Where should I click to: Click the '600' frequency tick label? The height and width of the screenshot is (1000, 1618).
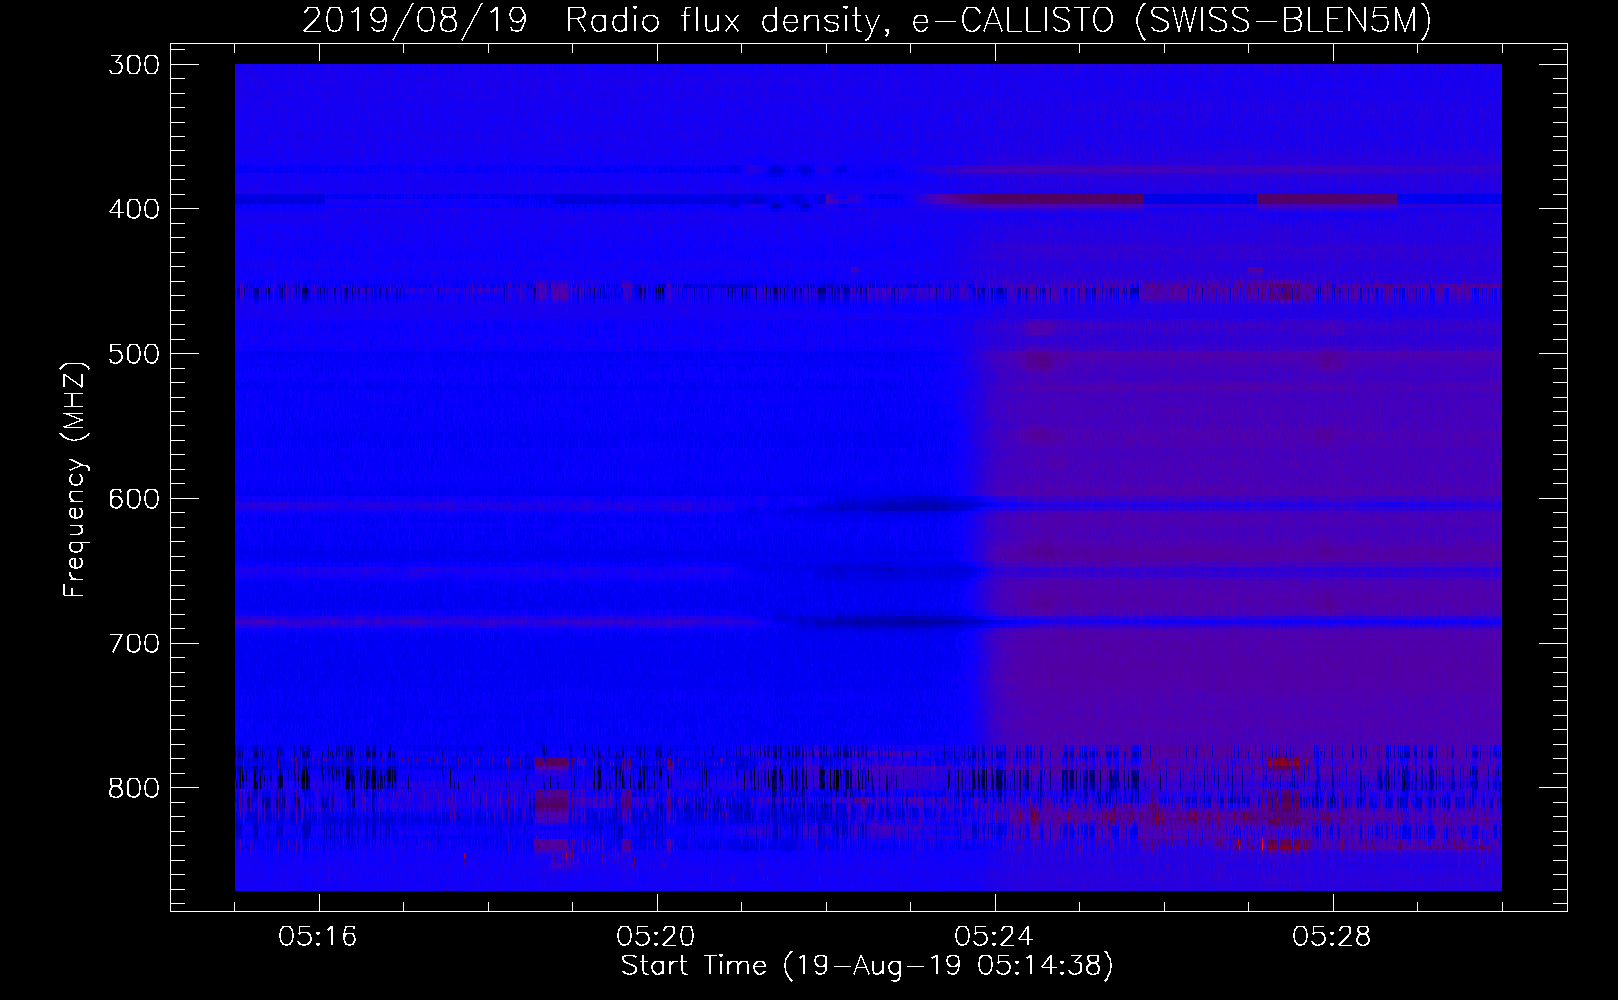click(x=132, y=499)
